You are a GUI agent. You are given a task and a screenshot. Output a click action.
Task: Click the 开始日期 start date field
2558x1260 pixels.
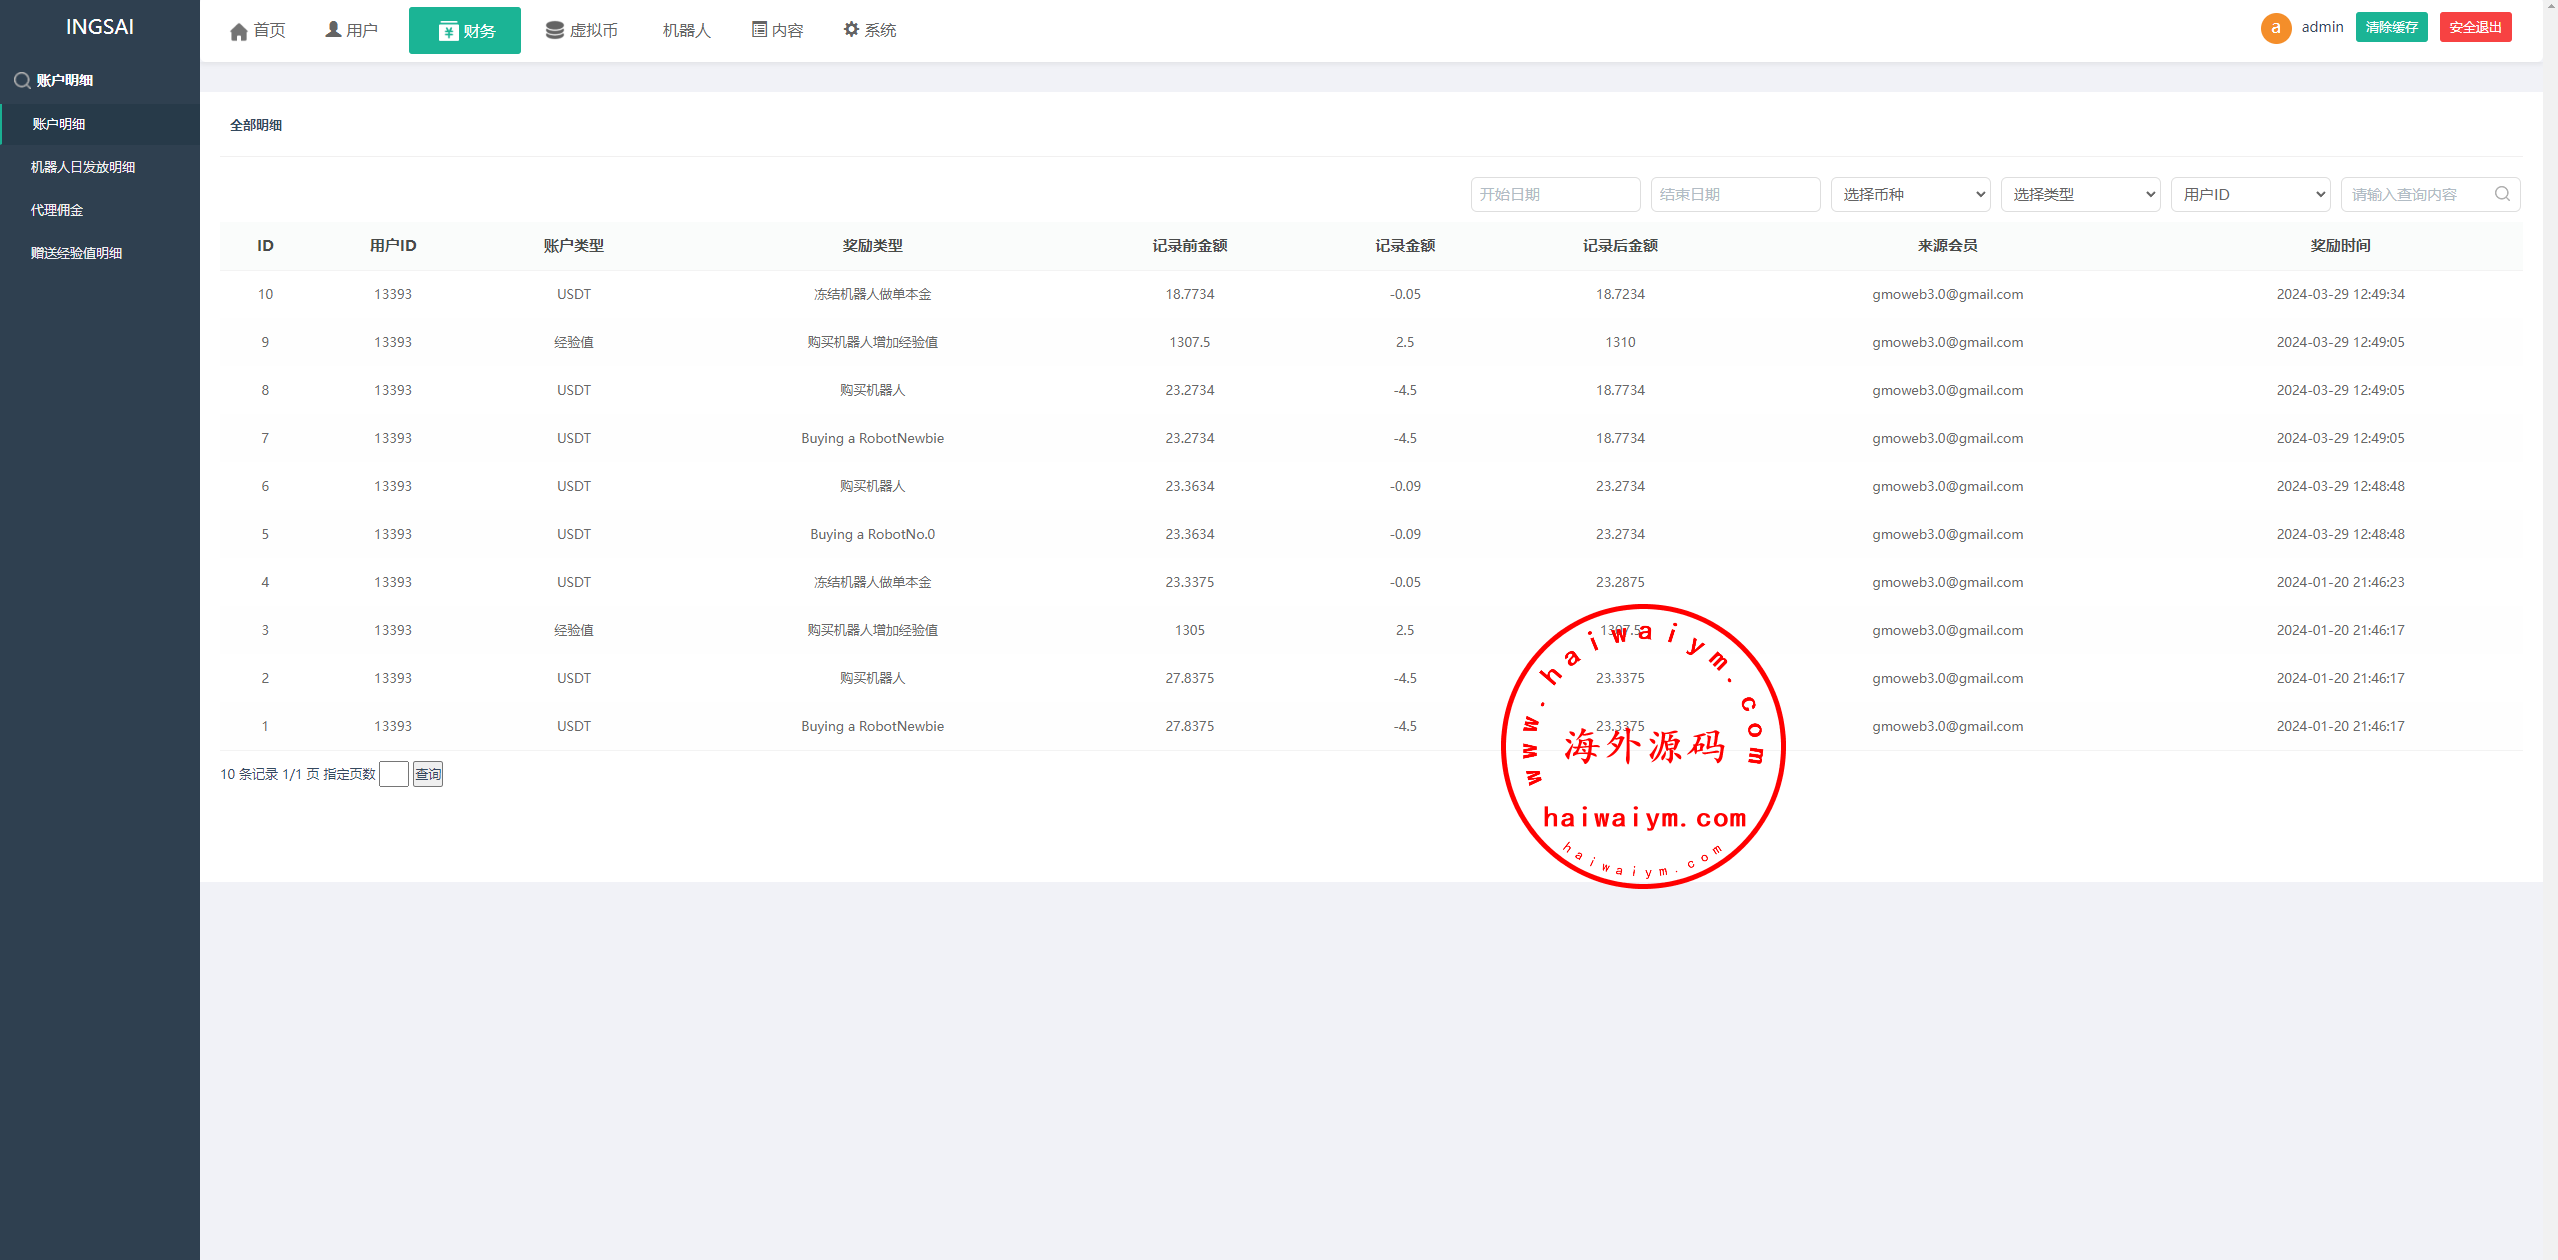click(x=1555, y=194)
